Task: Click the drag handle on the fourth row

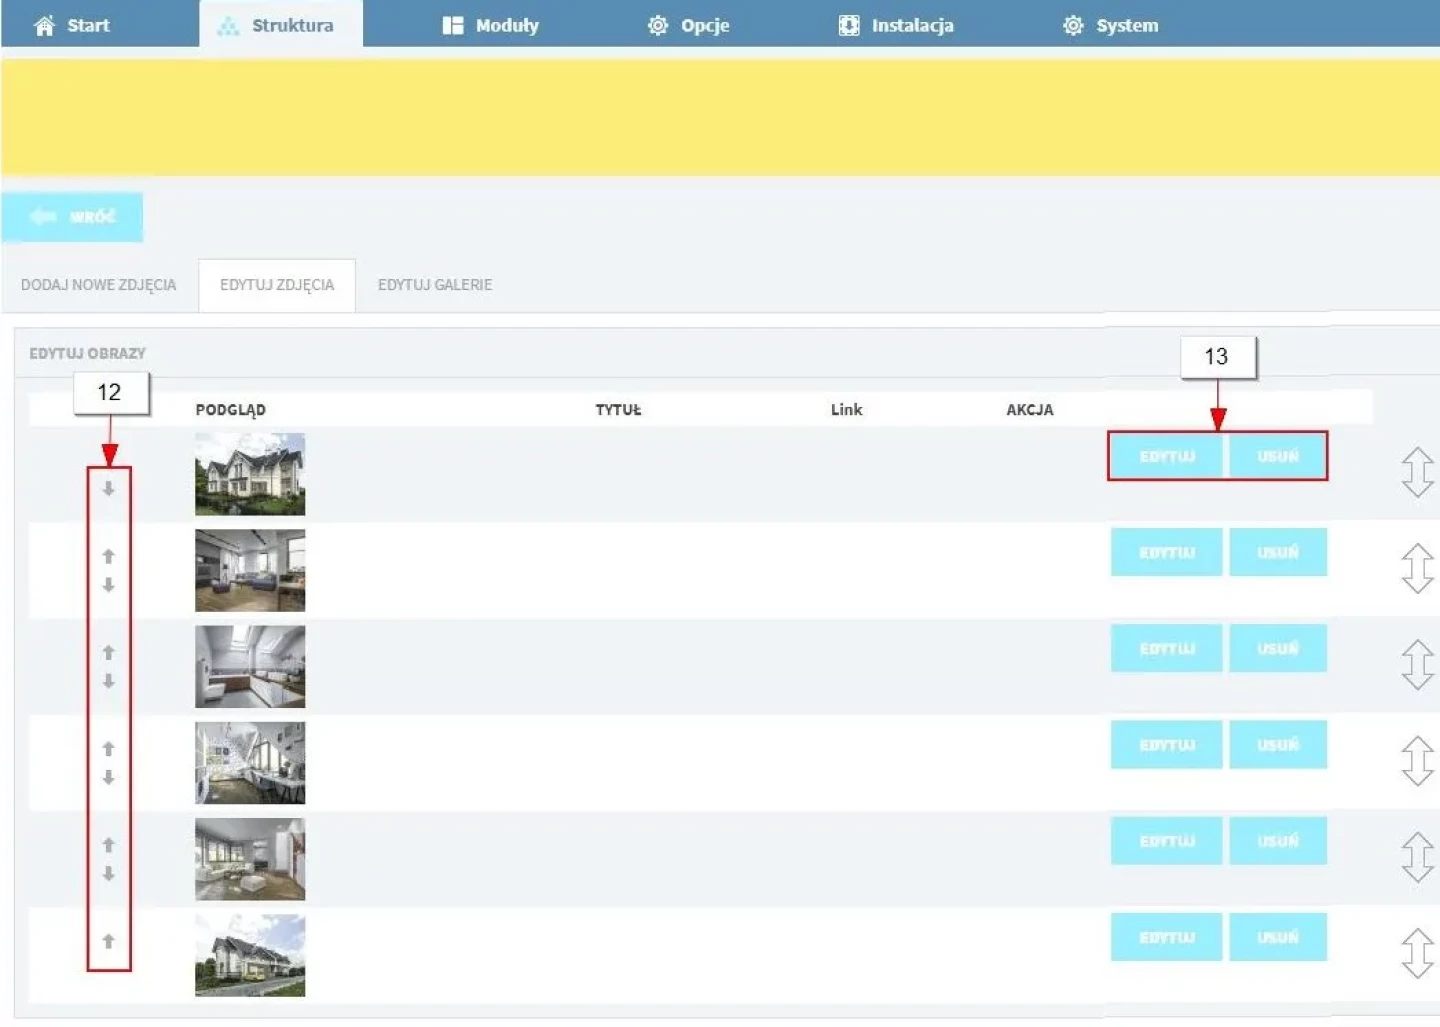Action: 1417,761
